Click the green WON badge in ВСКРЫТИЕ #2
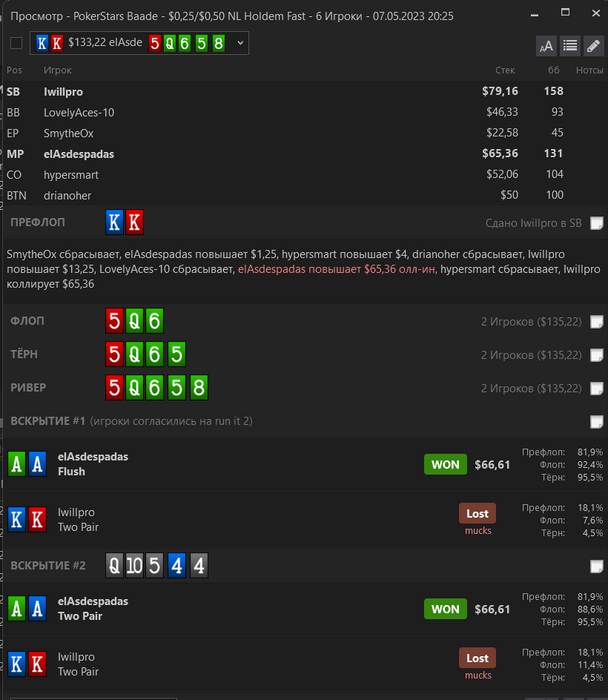 point(445,609)
